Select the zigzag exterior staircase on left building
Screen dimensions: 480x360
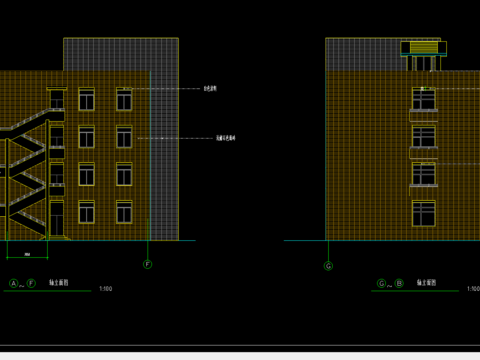pos(23,173)
